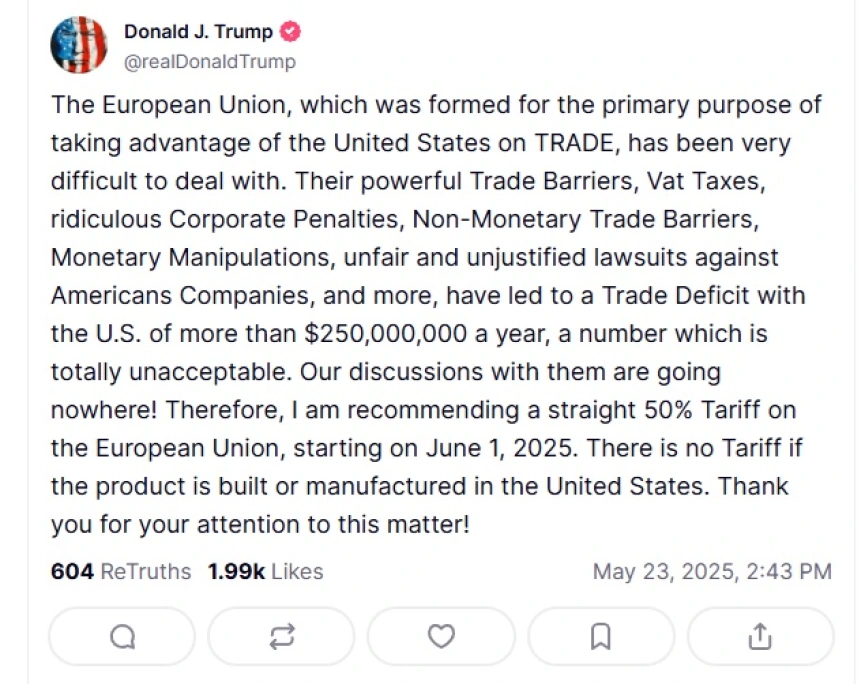
Task: Click the reply speech bubble icon
Action: 122,637
